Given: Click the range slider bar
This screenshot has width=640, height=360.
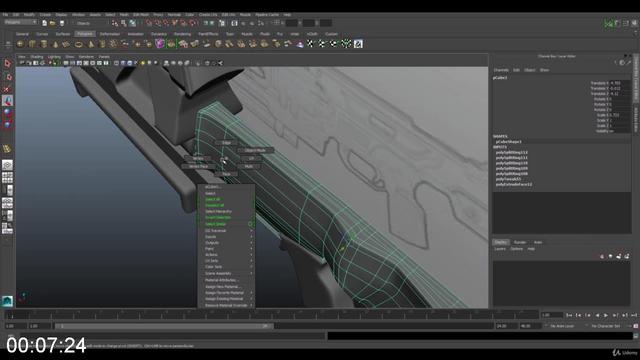Looking at the screenshot, I should tap(164, 326).
